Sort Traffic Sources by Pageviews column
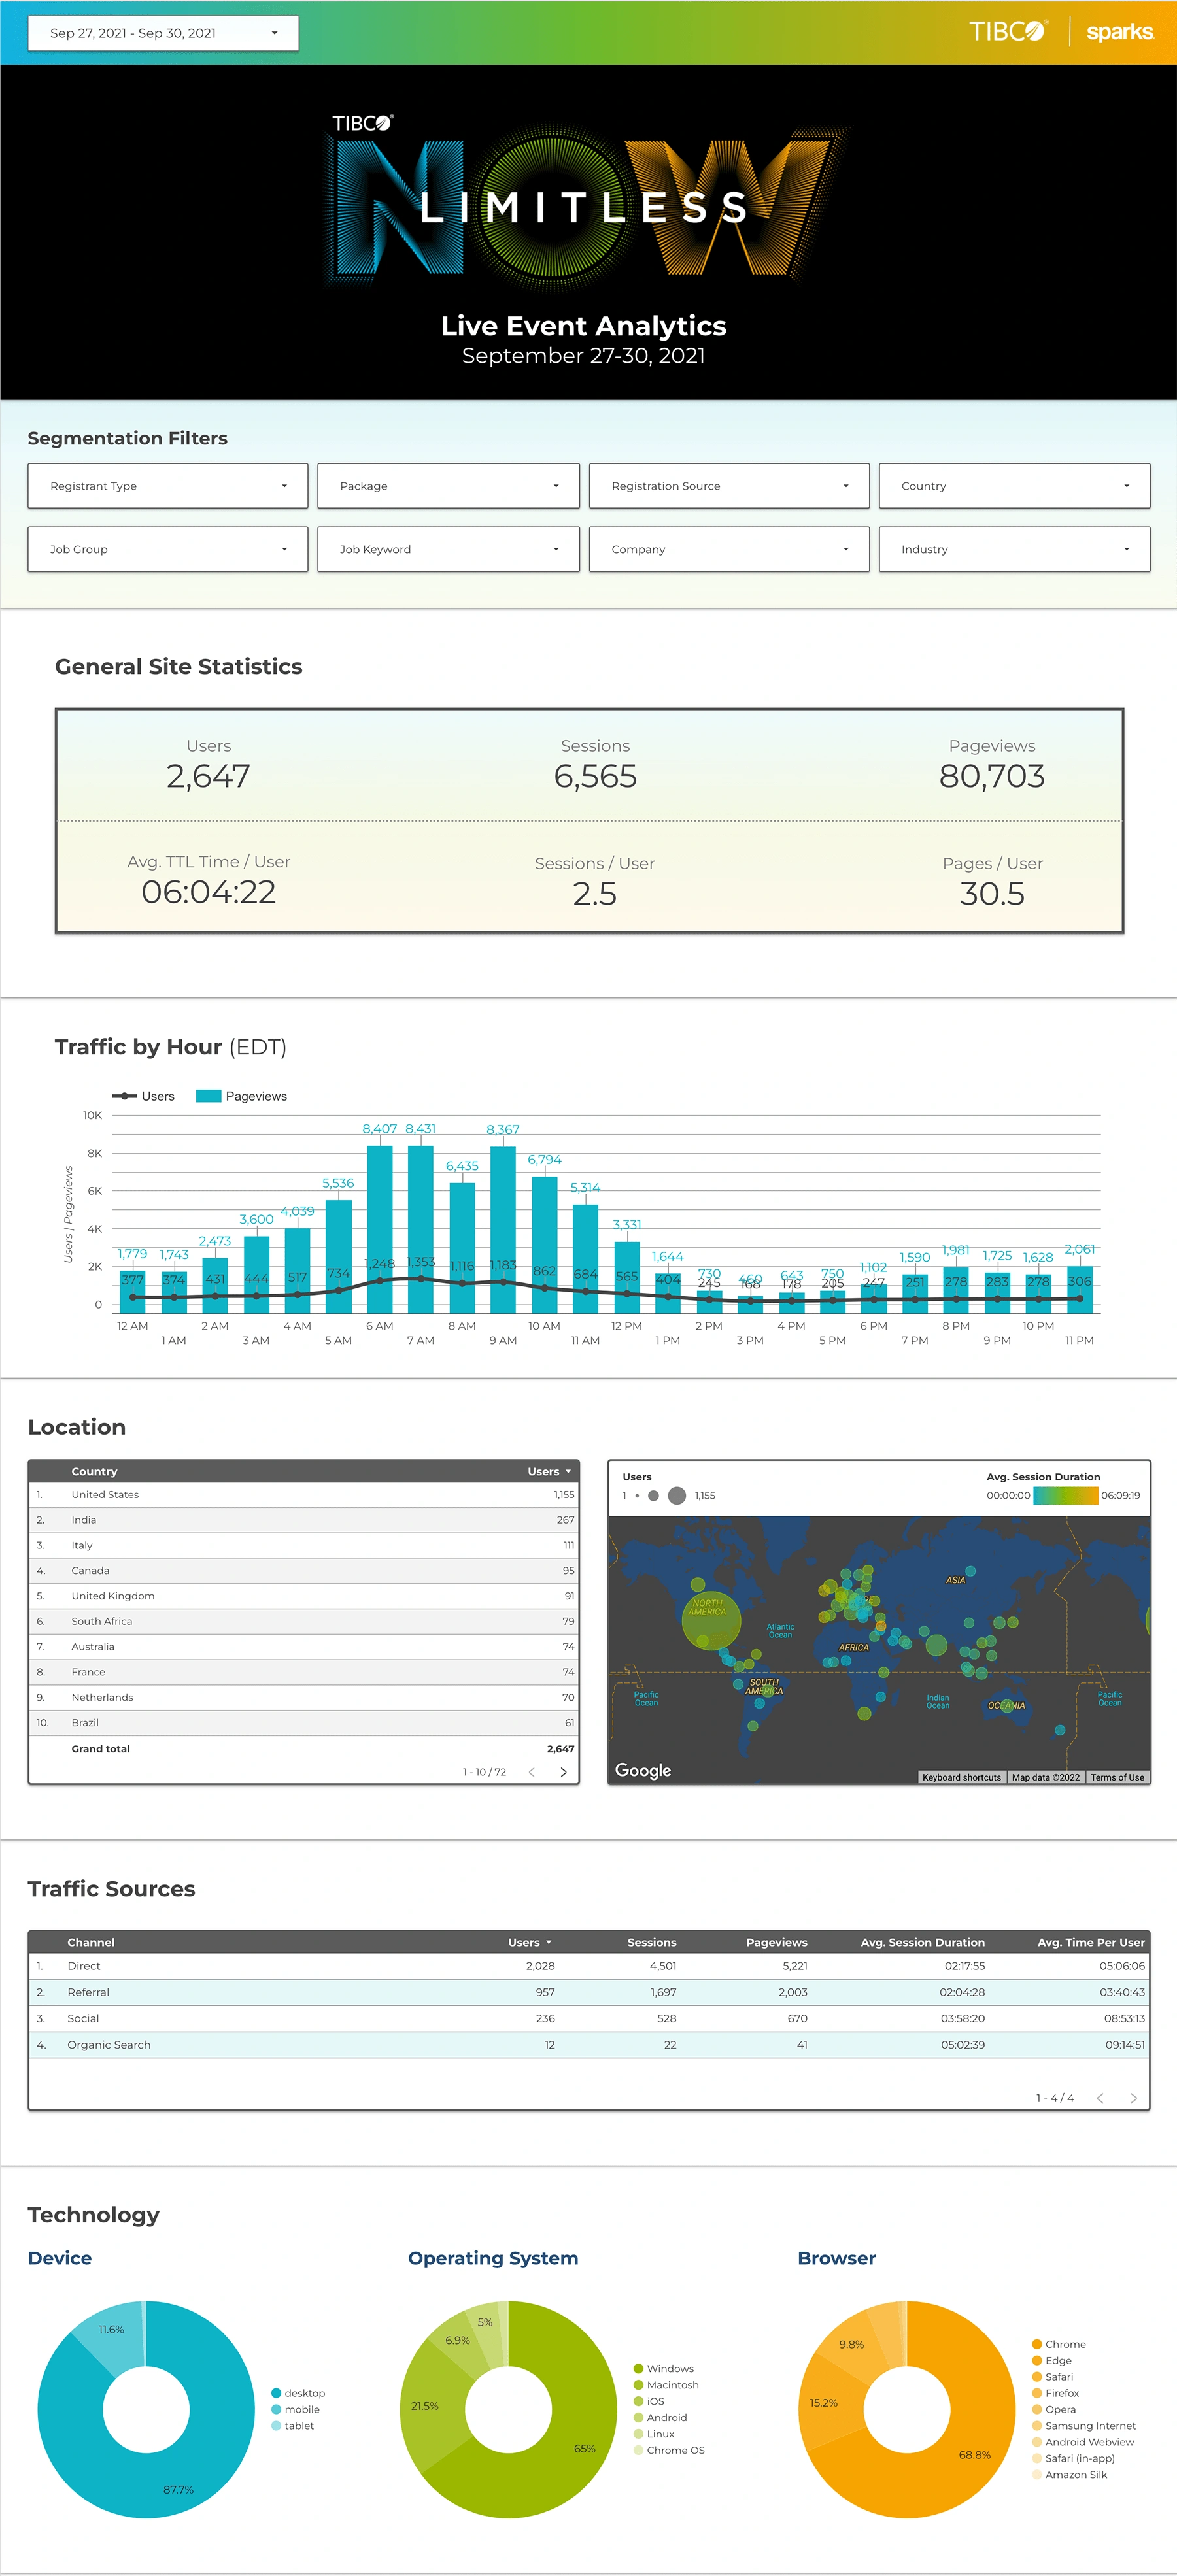Screen dimensions: 1177x2576 (x=776, y=1942)
